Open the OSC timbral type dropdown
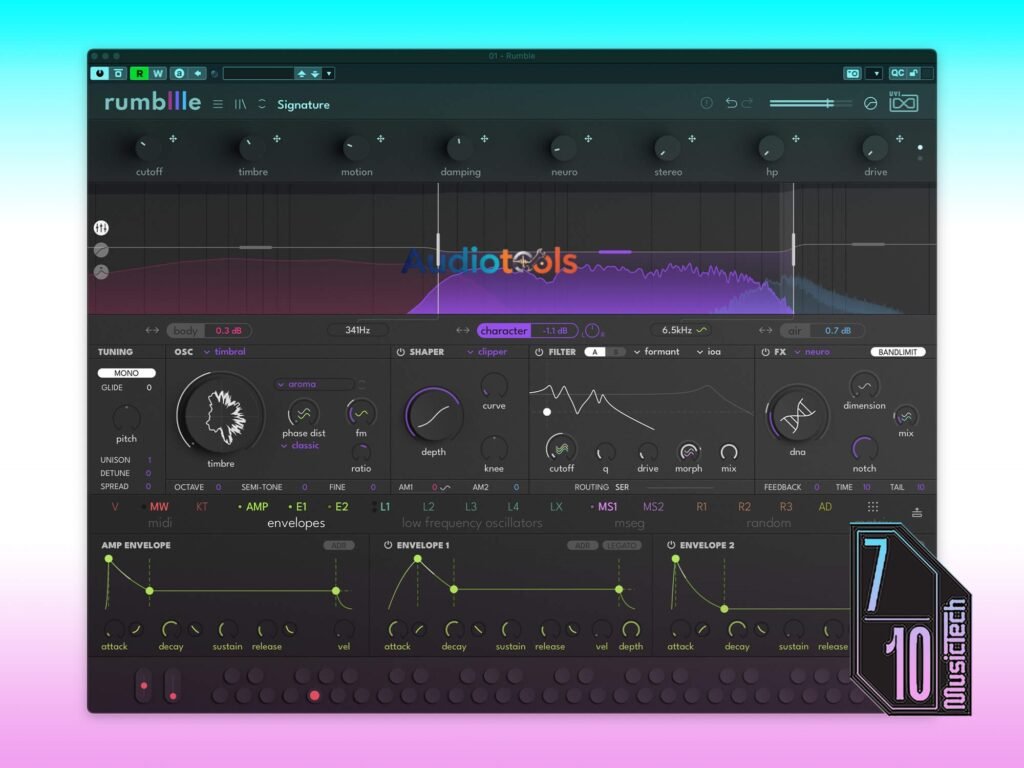 tap(225, 352)
